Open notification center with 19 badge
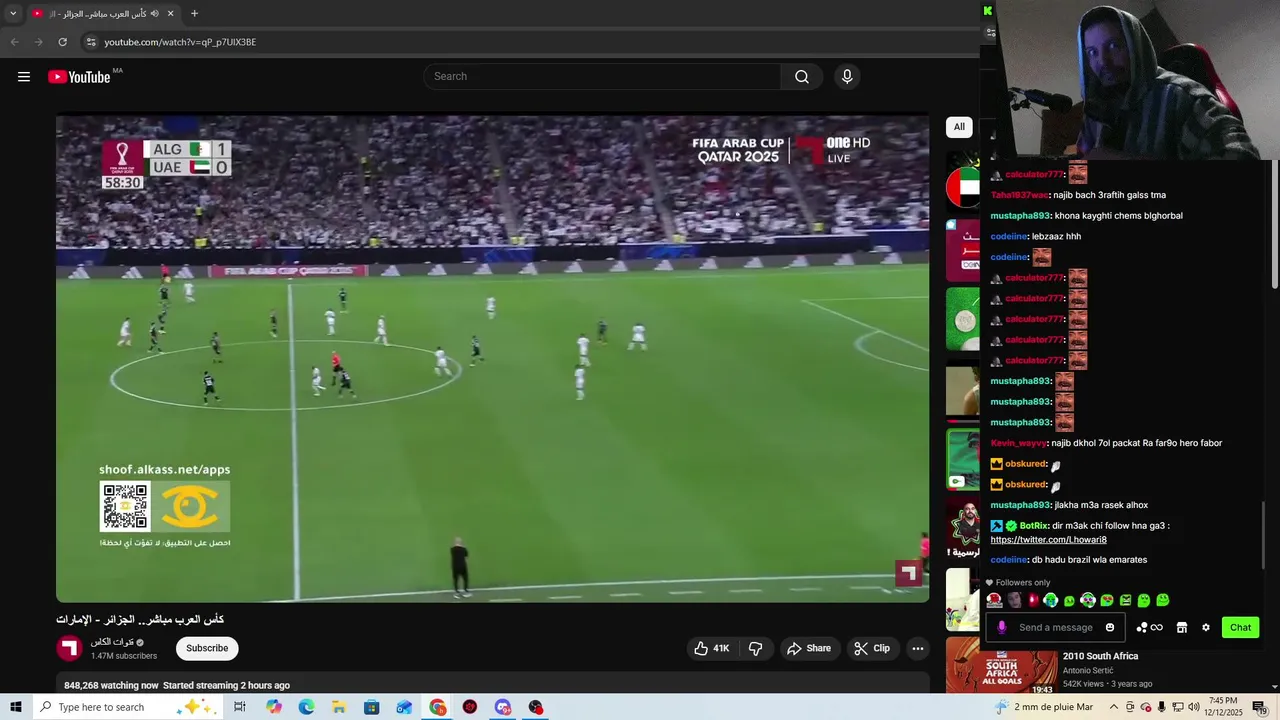 click(1260, 707)
